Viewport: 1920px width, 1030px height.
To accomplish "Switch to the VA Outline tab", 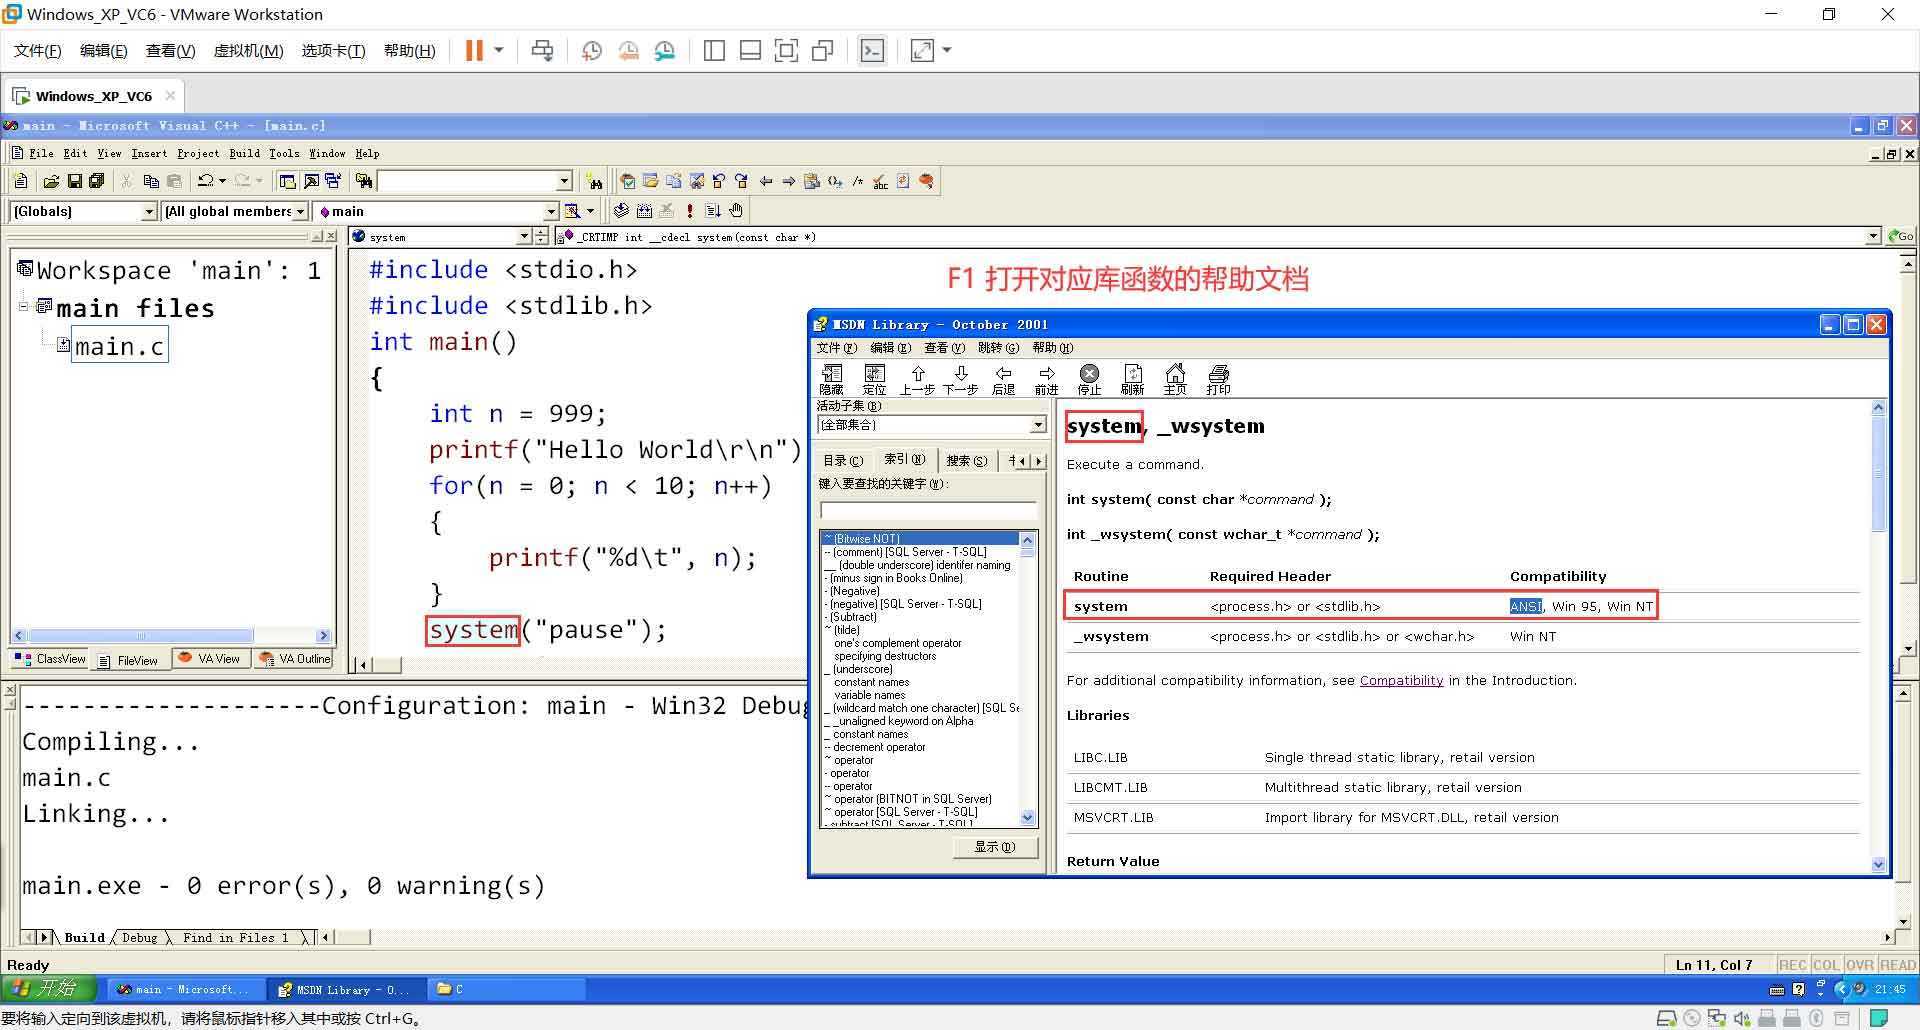I will 295,658.
